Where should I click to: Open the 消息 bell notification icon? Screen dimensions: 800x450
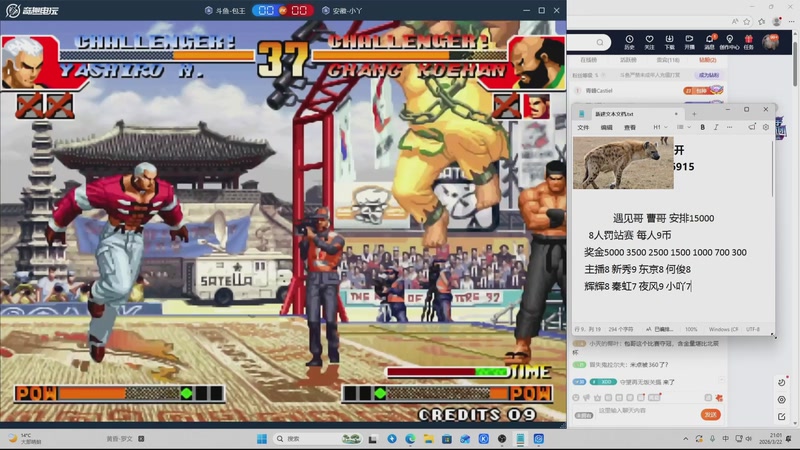pyautogui.click(x=709, y=42)
